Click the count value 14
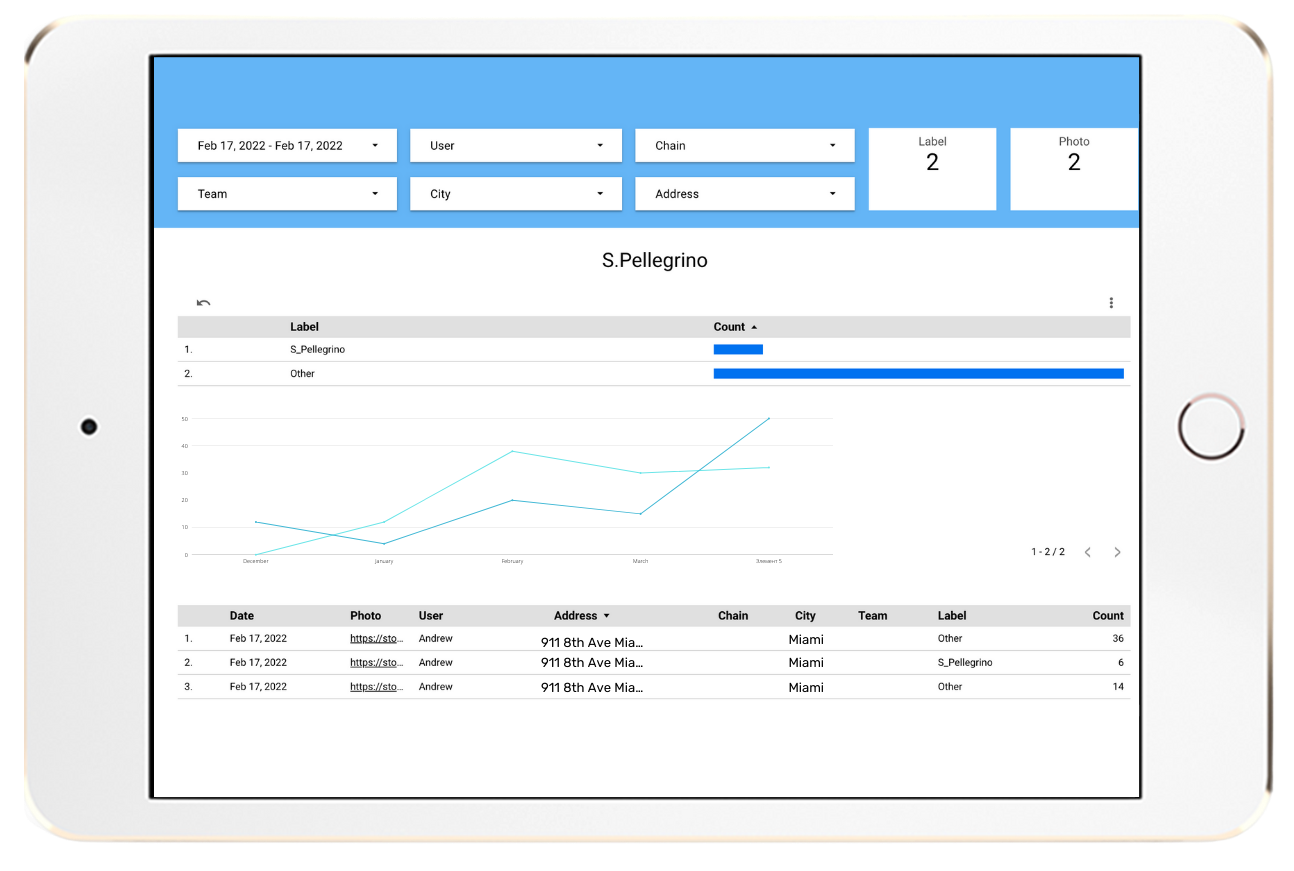This screenshot has width=1294, height=871. [1118, 686]
